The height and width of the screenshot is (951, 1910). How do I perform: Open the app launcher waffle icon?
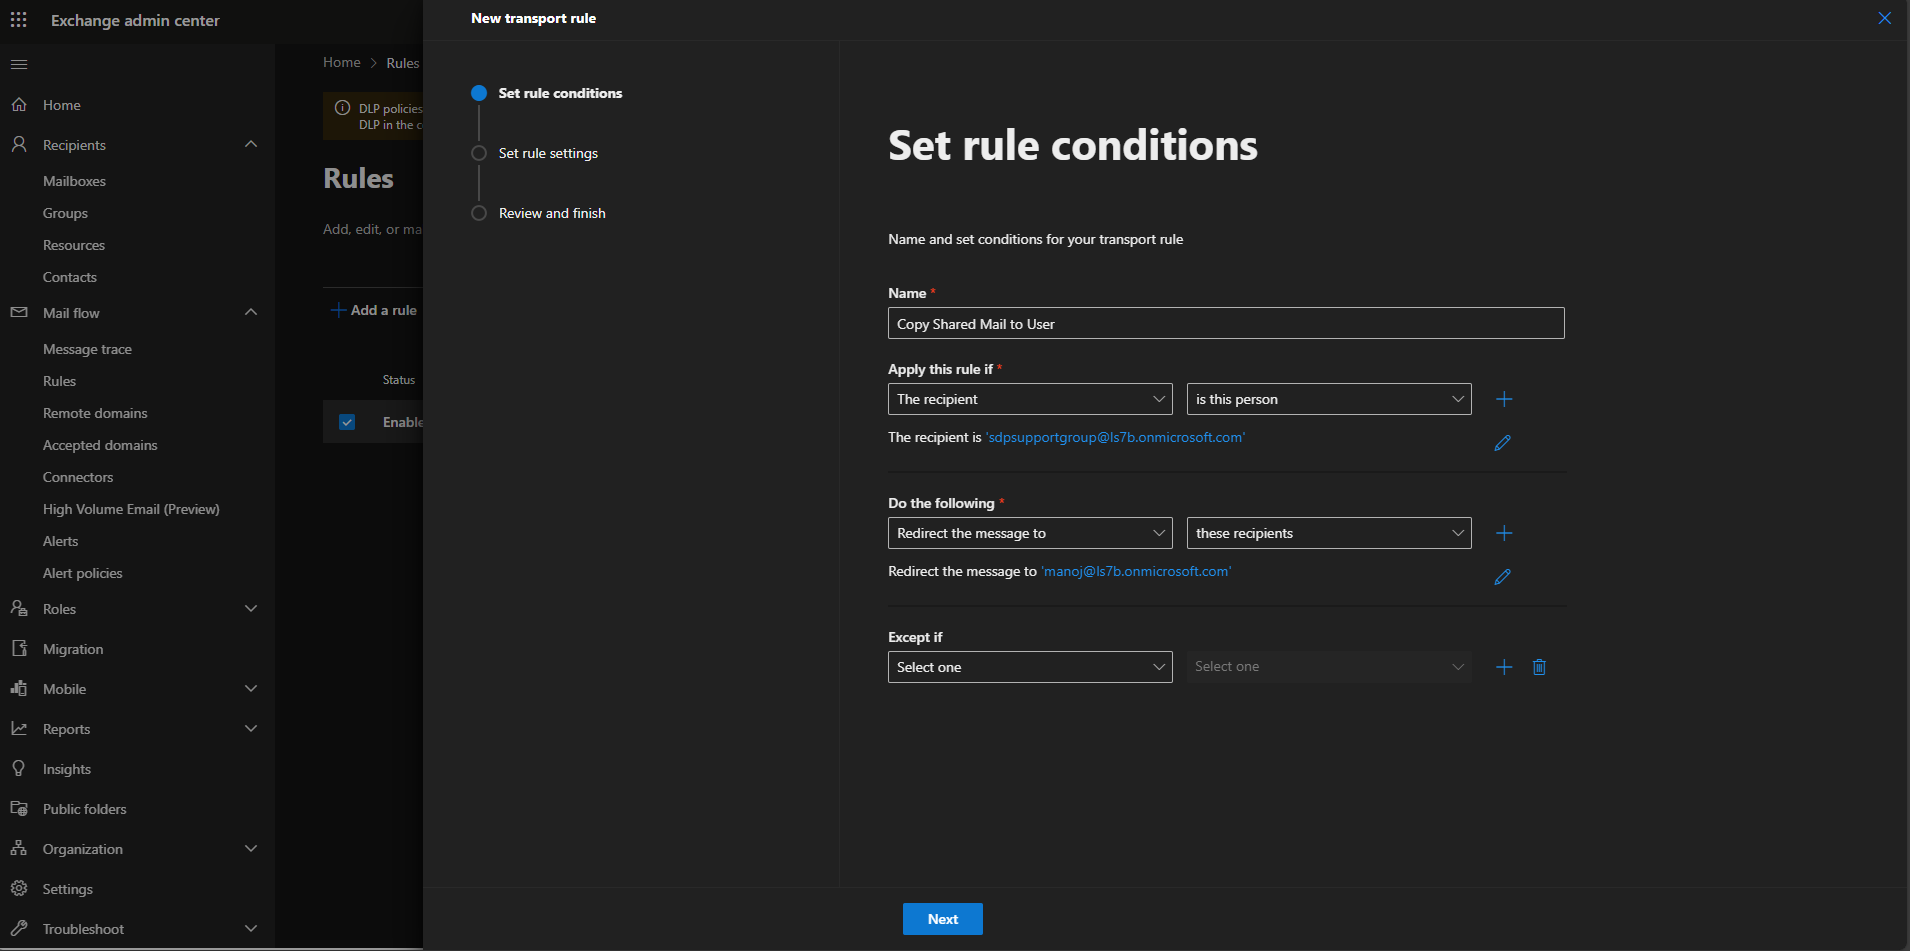click(18, 20)
